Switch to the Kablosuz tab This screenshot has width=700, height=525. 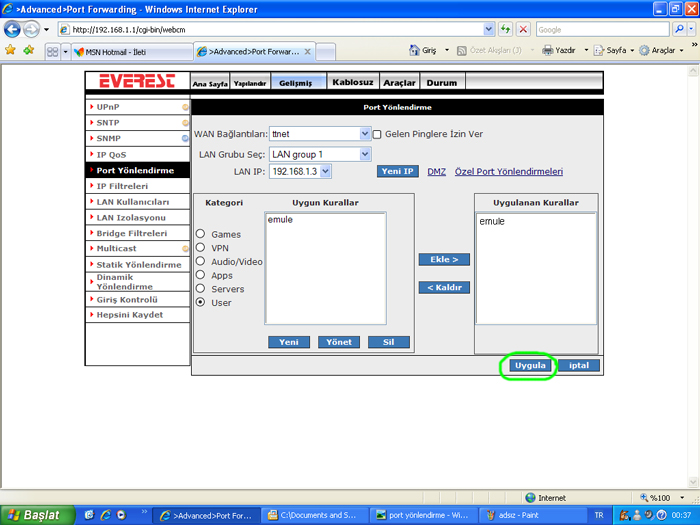coord(353,82)
